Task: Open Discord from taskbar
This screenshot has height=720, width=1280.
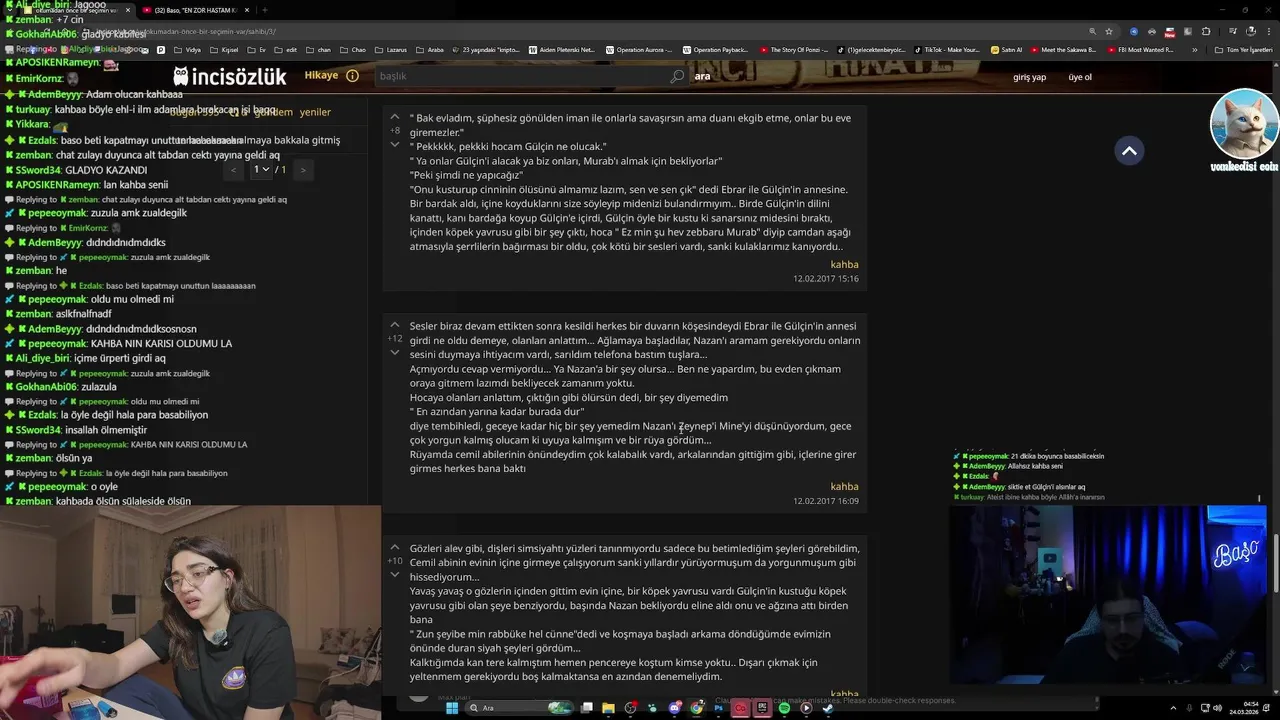Action: (x=675, y=708)
